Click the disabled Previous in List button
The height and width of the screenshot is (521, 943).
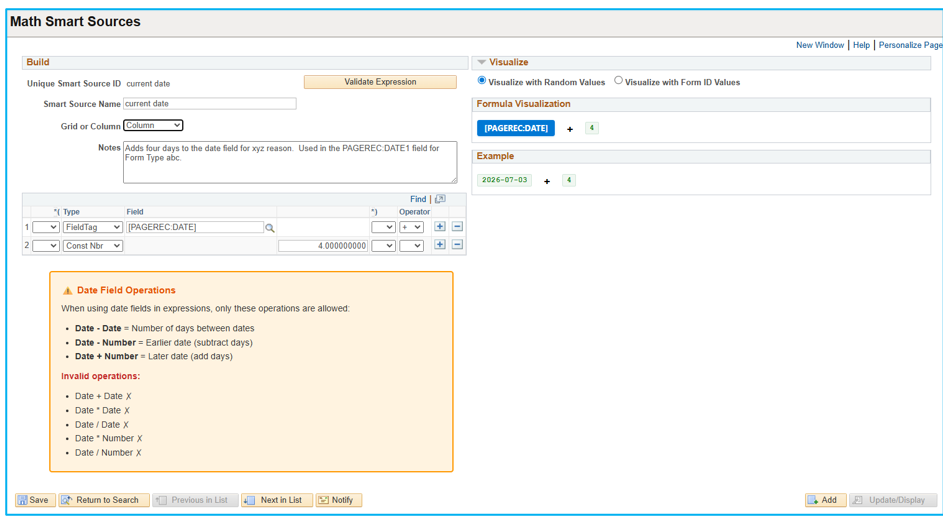(195, 500)
